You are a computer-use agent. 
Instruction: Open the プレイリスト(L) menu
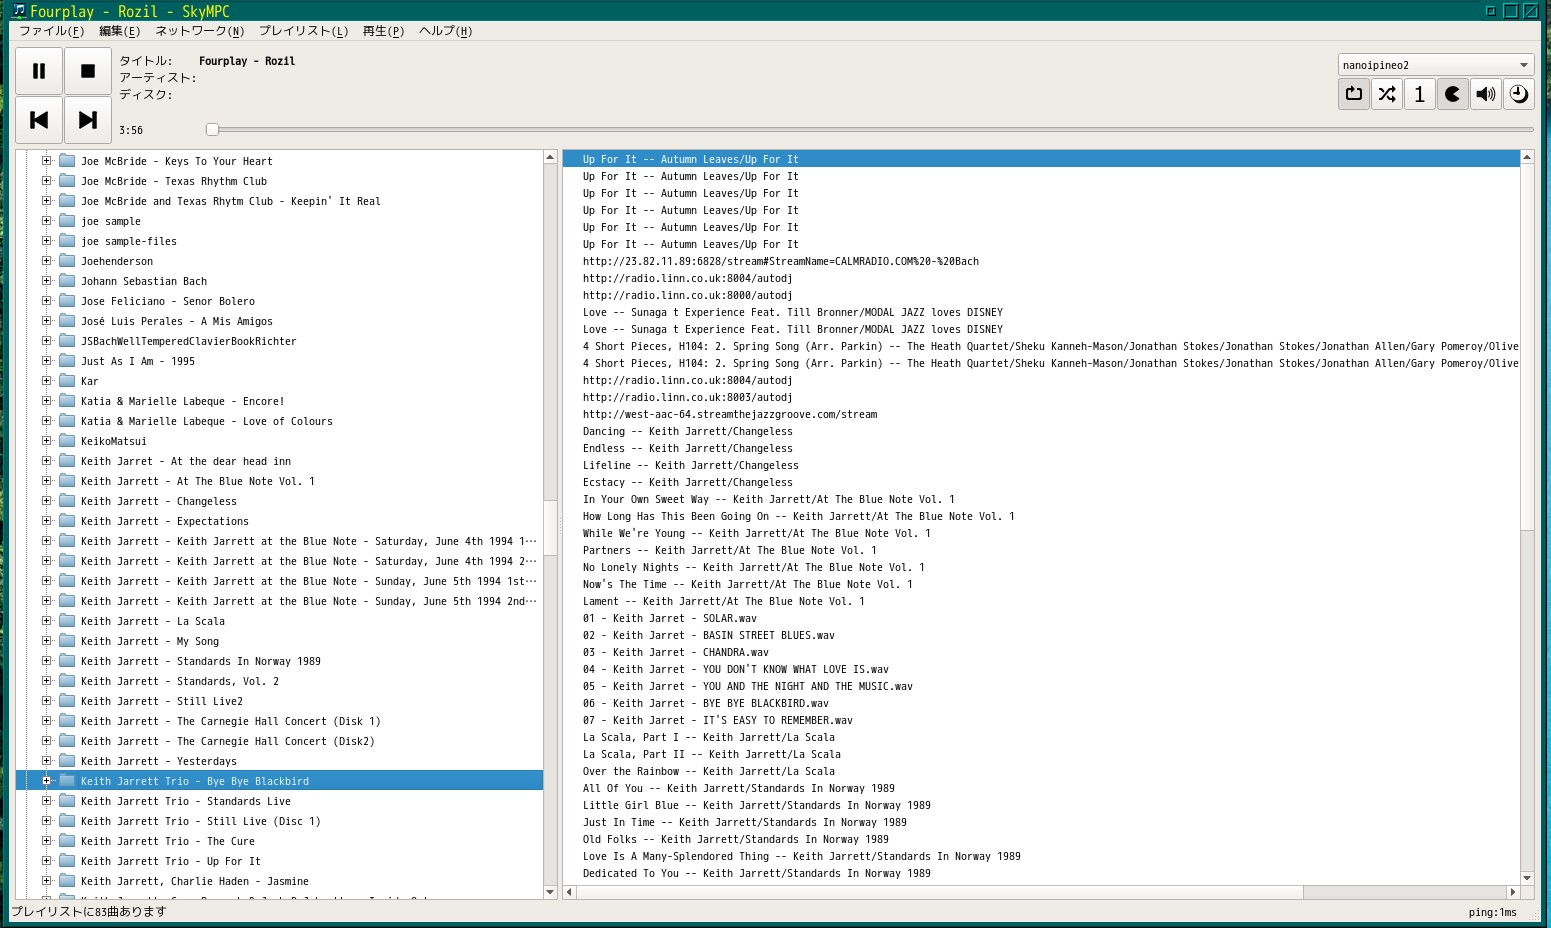click(303, 31)
